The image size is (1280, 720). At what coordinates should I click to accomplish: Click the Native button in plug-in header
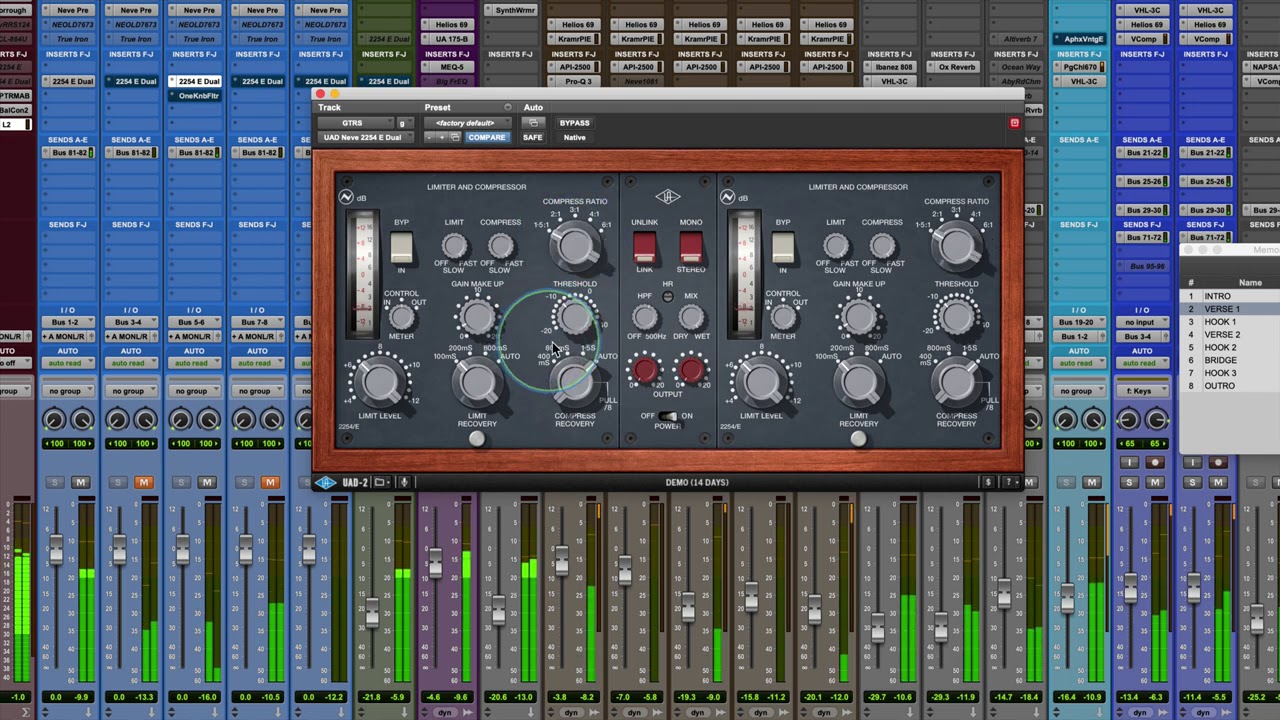tap(575, 137)
